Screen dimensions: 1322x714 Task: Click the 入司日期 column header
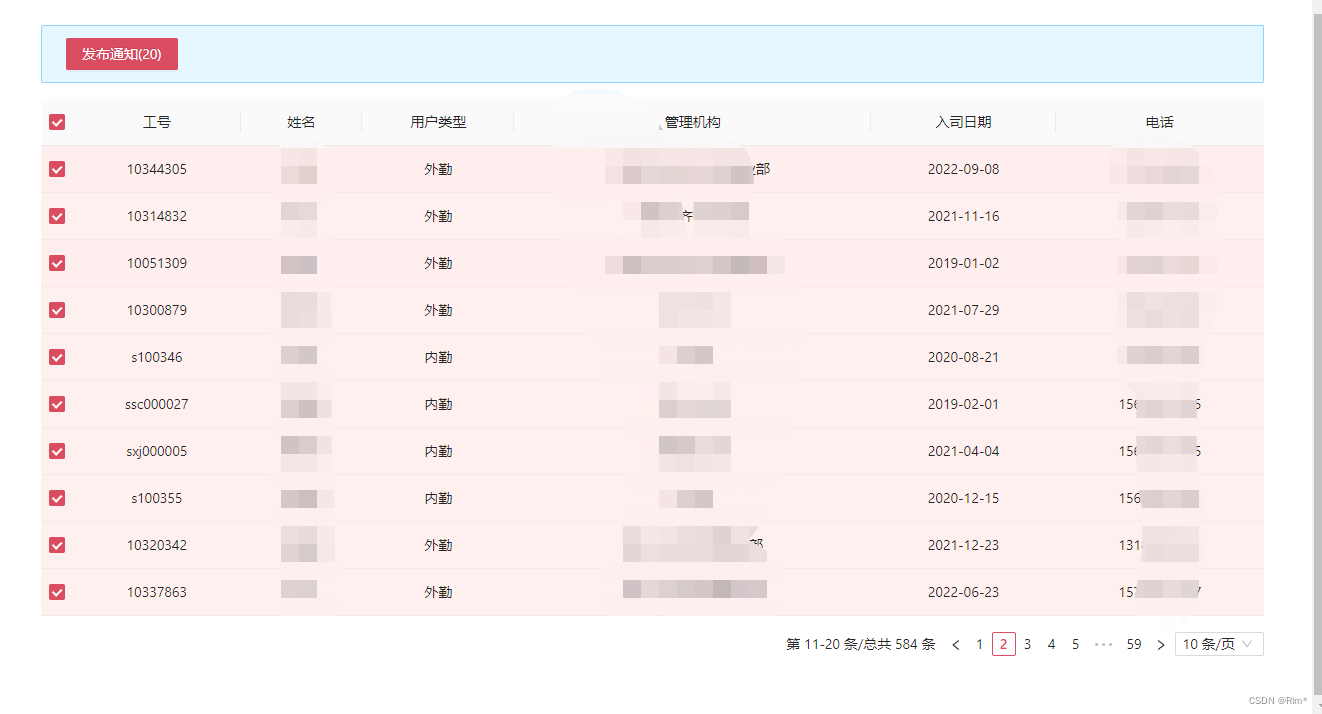point(963,121)
